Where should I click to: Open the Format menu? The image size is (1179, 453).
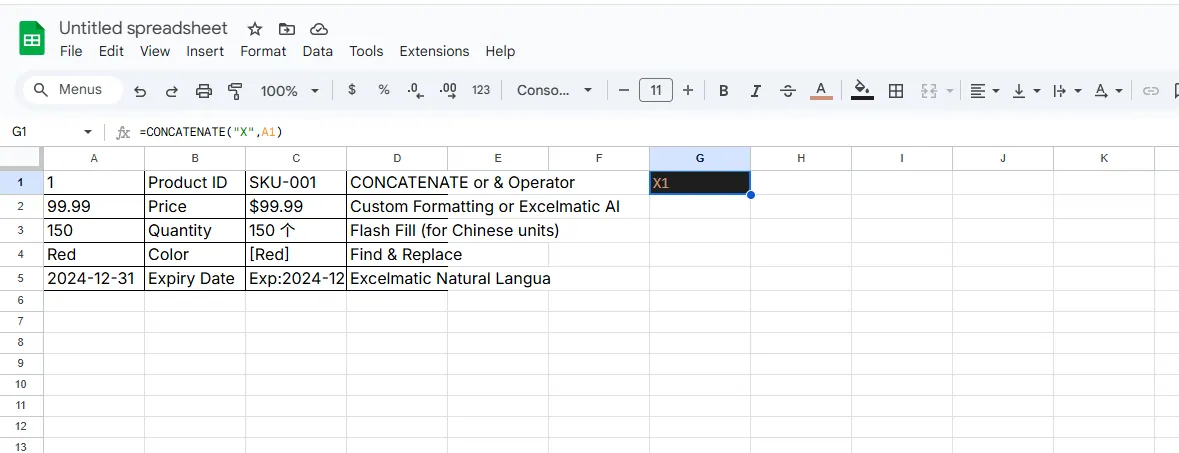coord(263,51)
